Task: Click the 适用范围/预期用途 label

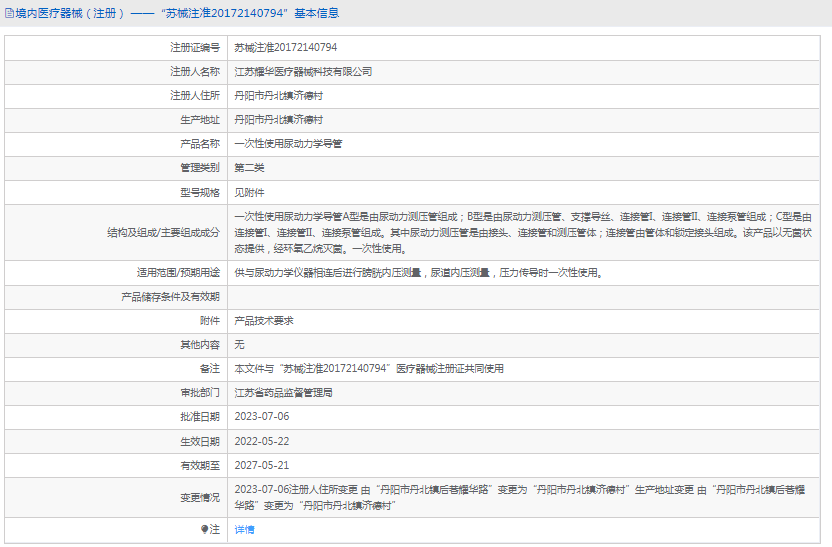Action: pos(178,273)
